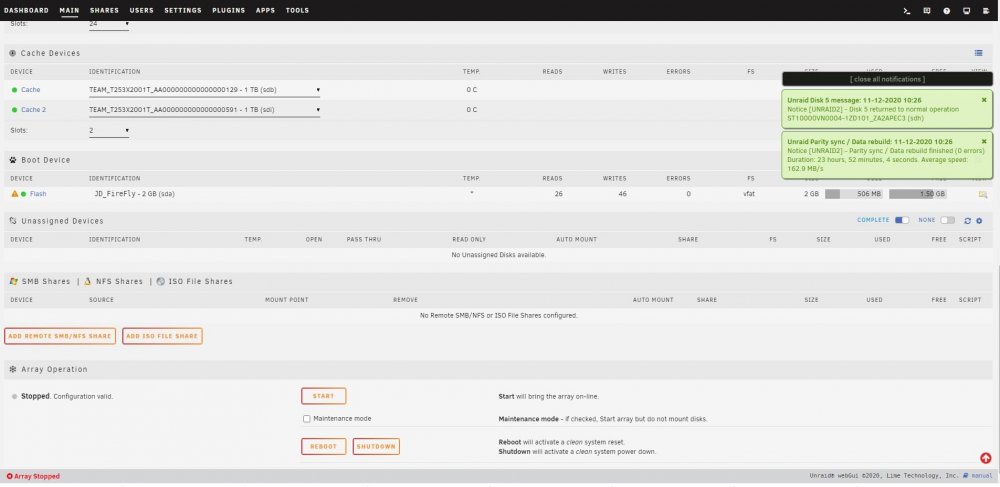Click the Cache Devices section icon
The image size is (1000, 487).
point(13,53)
